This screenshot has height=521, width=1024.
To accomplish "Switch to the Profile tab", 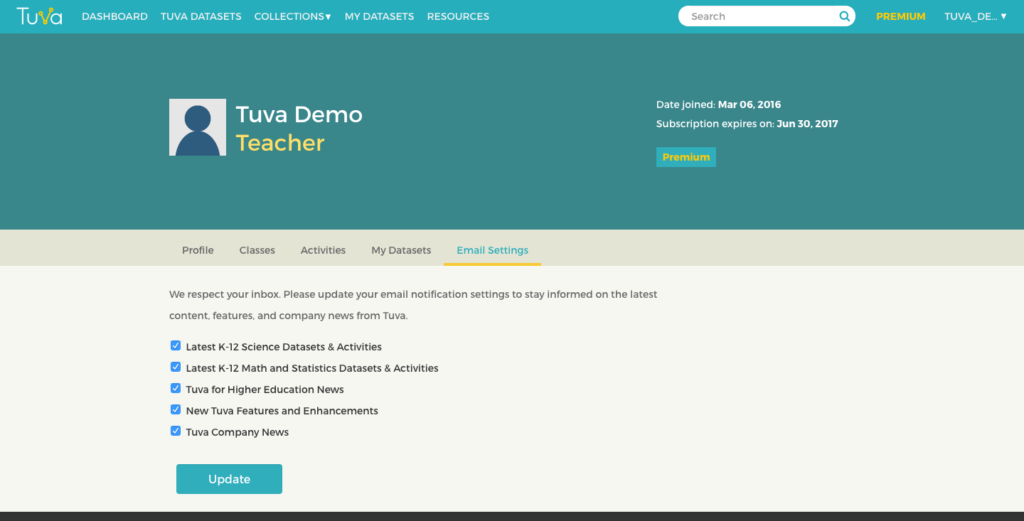I will point(198,250).
